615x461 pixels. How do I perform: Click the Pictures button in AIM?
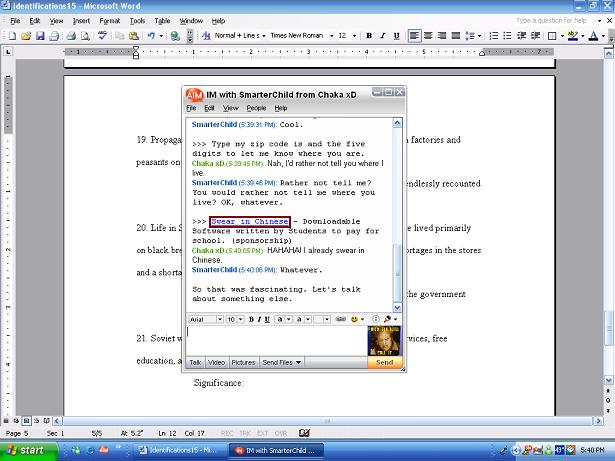tap(243, 363)
